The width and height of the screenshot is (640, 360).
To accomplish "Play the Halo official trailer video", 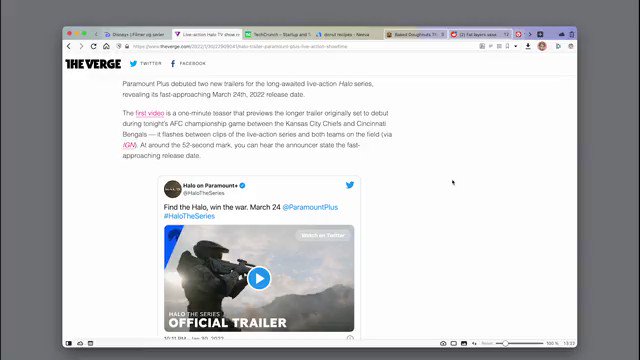I will click(259, 278).
